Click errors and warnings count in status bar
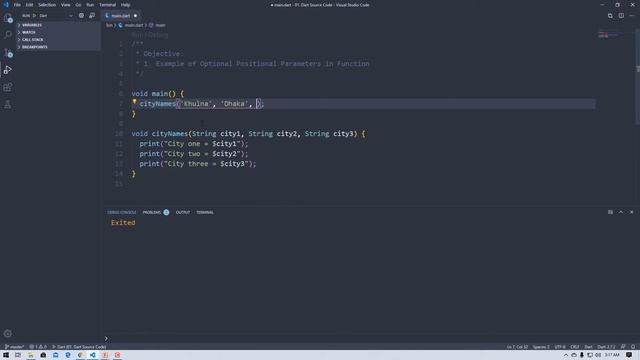Image resolution: width=640 pixels, height=360 pixels. 38,347
